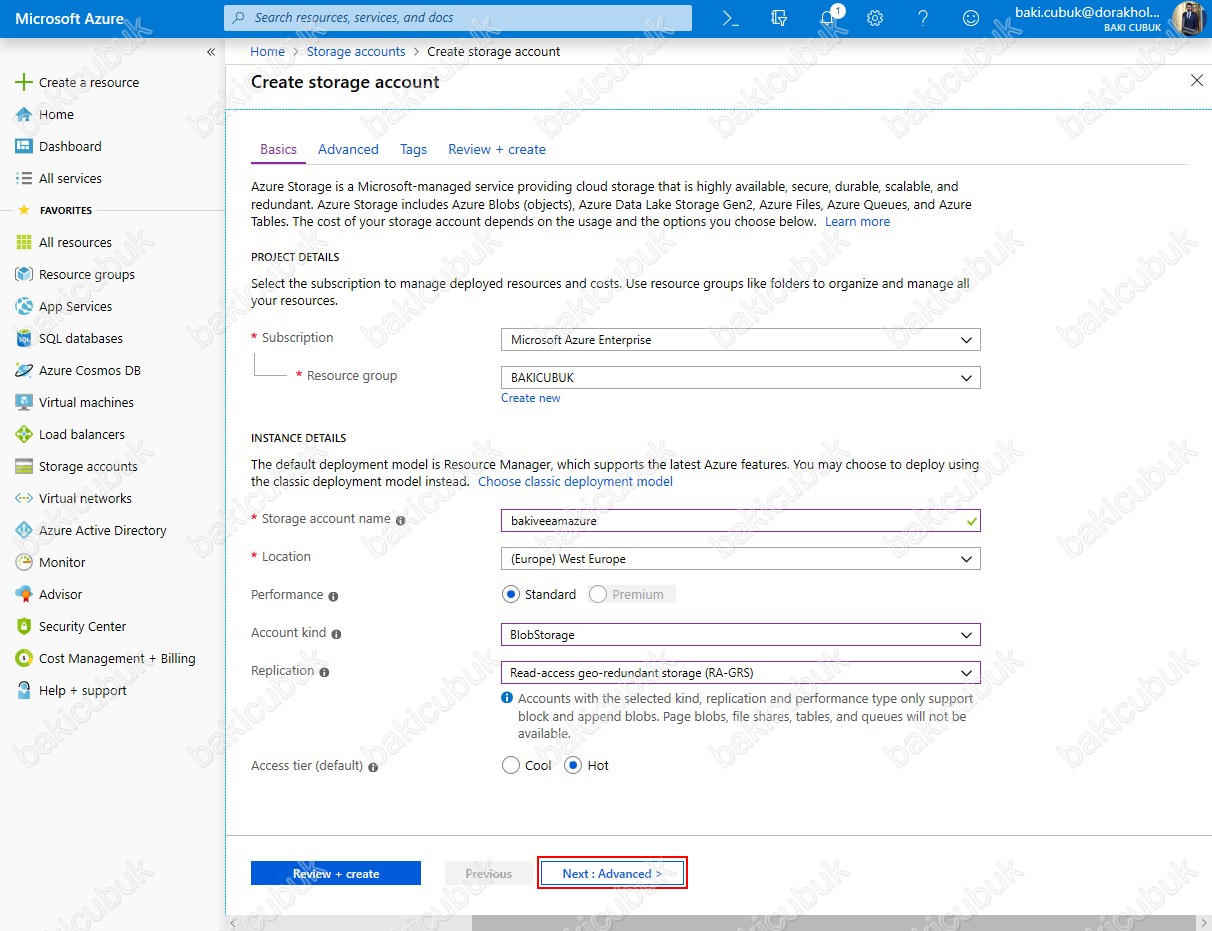Click the Storage account name input field
The height and width of the screenshot is (931, 1212).
click(x=740, y=521)
